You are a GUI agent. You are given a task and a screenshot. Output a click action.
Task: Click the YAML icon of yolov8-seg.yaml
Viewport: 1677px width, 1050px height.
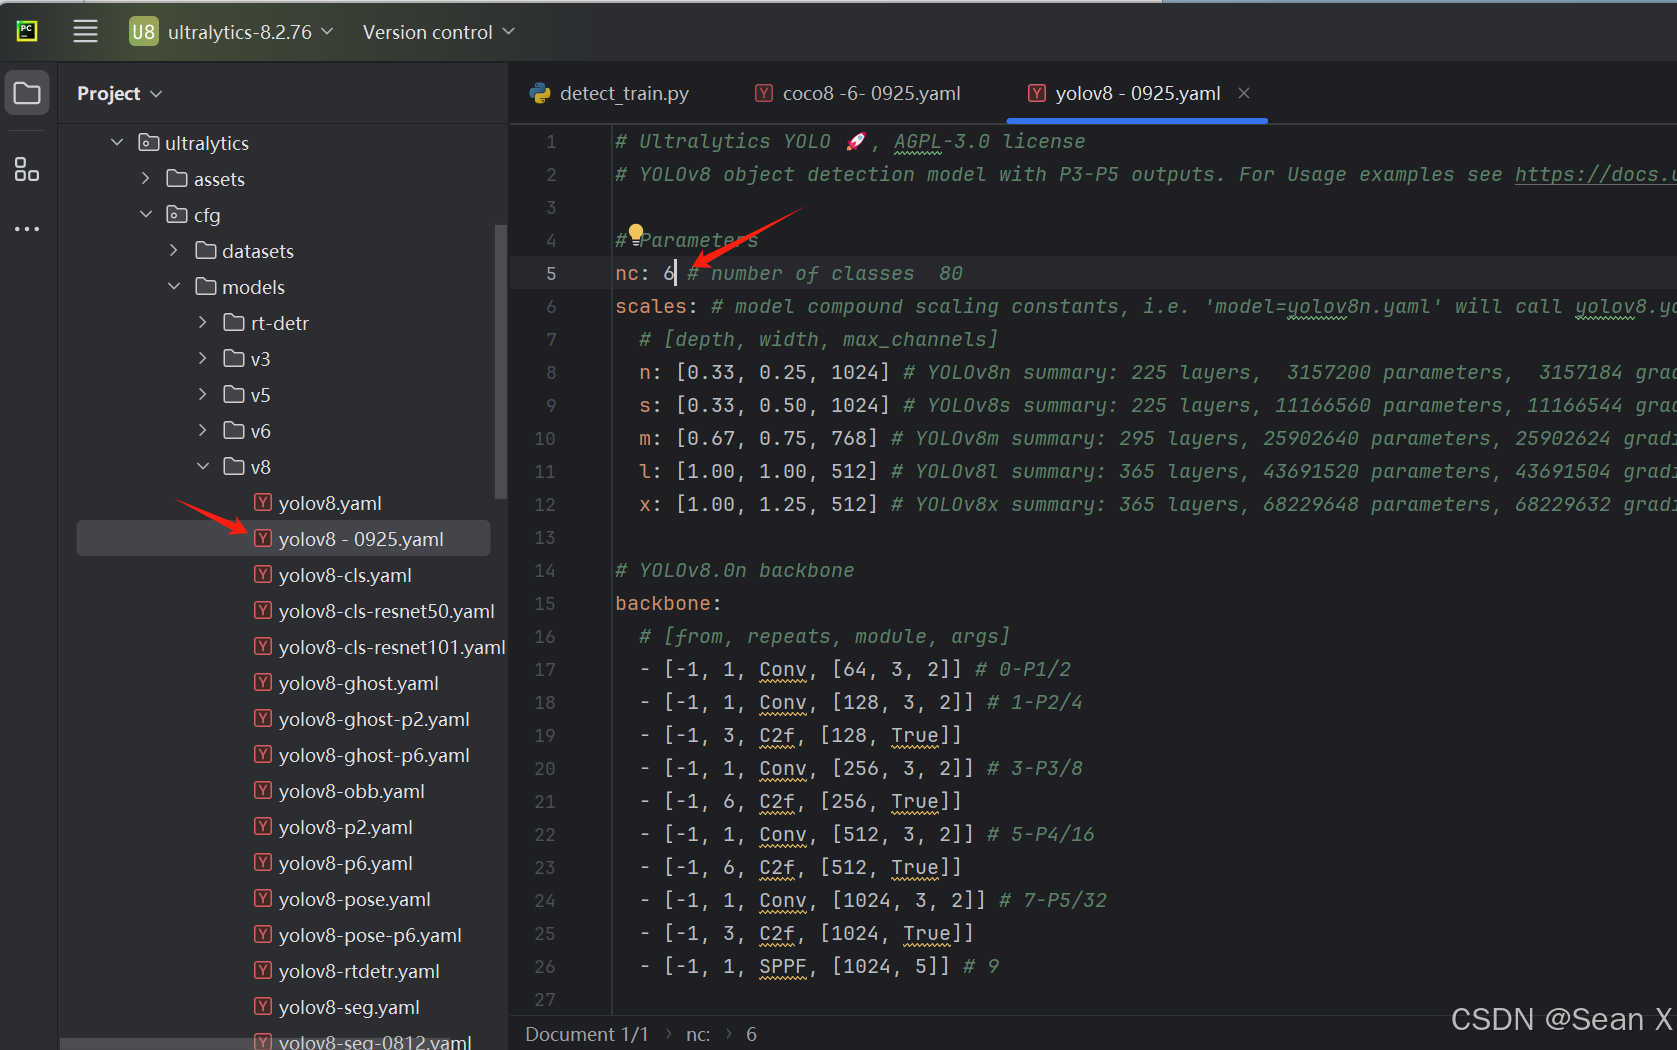point(263,1006)
